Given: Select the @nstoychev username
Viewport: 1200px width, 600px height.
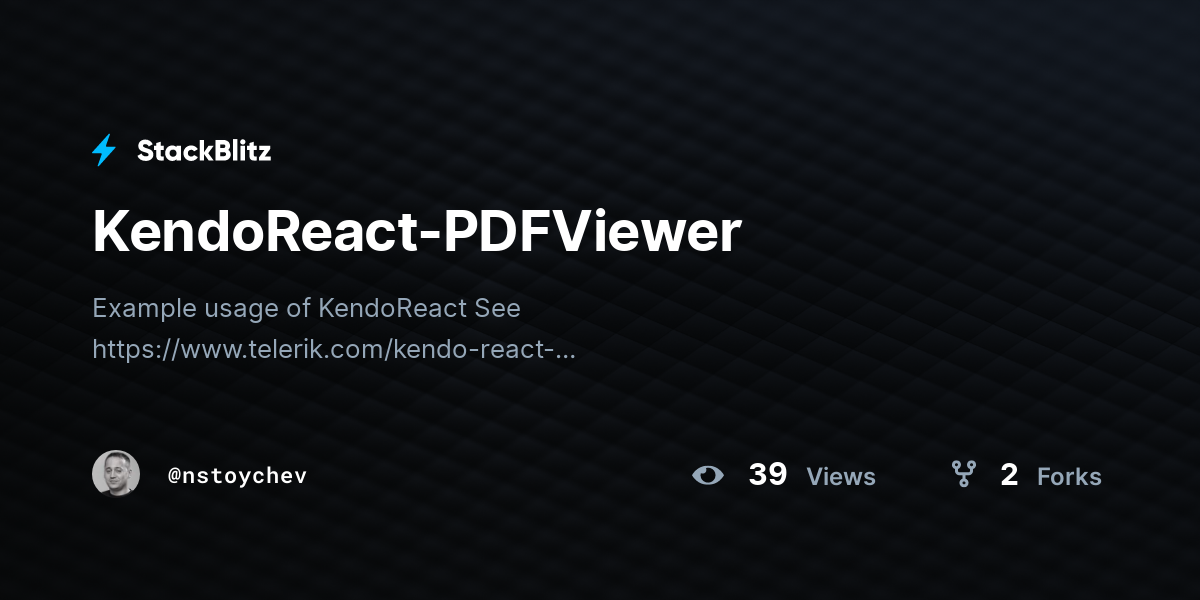Looking at the screenshot, I should coord(237,476).
